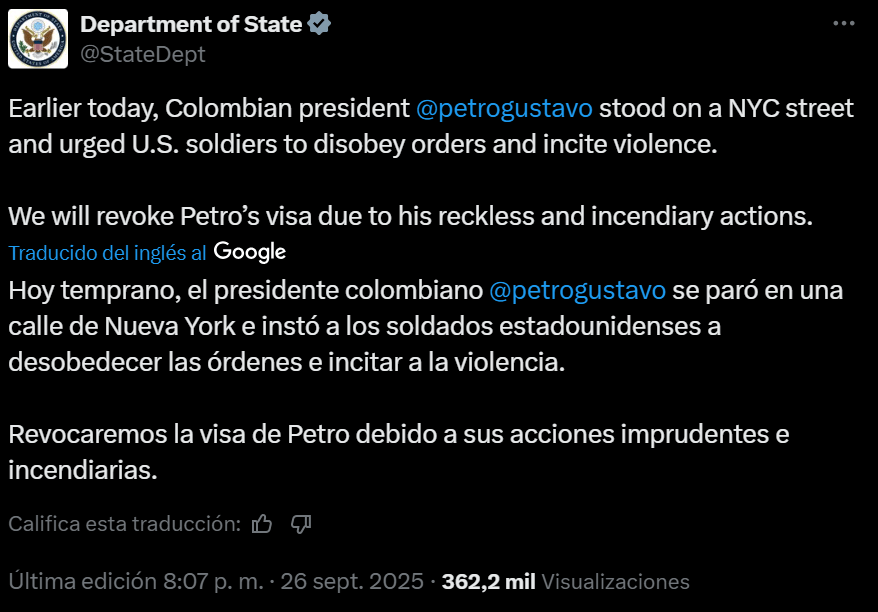Open the three-dot more options menu

point(844,23)
